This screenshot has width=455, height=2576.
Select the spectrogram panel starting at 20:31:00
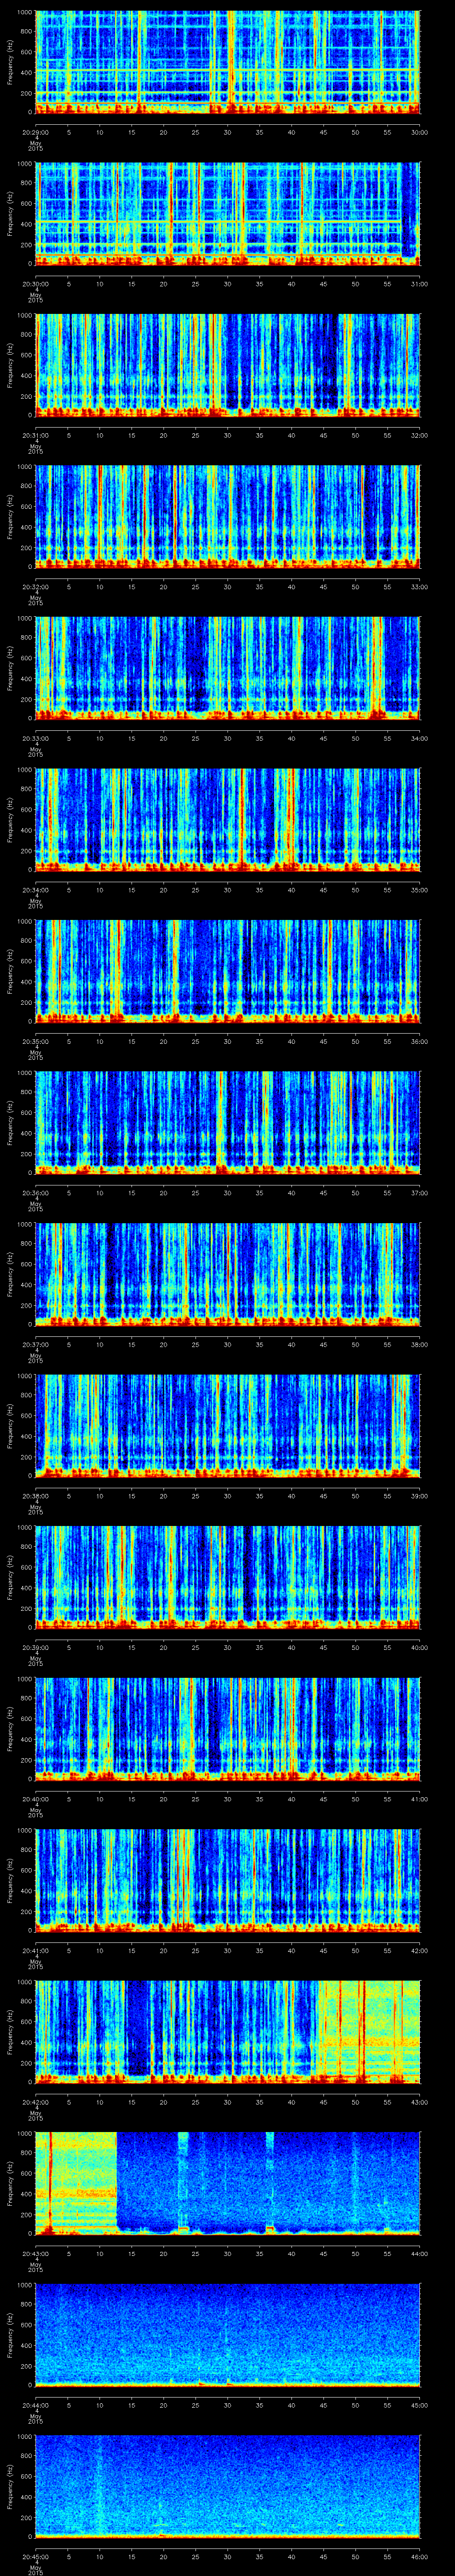228,364
